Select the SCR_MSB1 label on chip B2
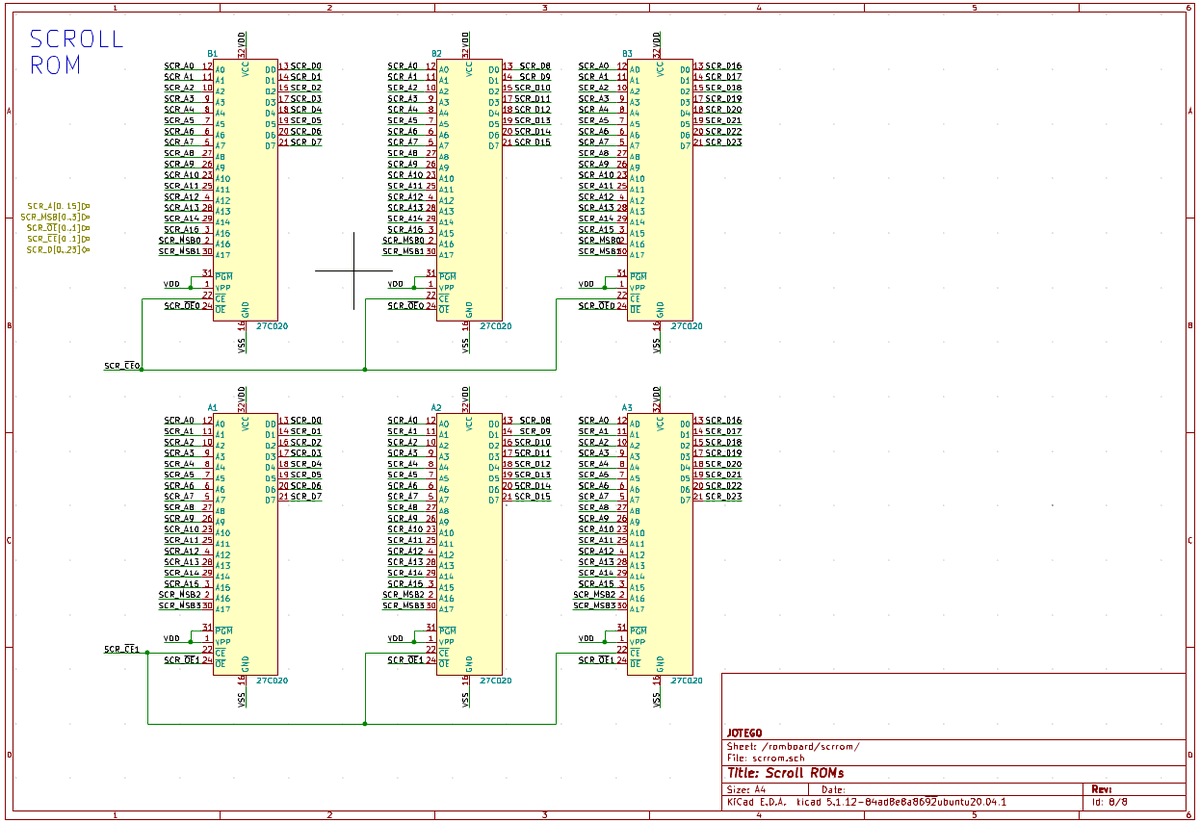1200x823 pixels. 405,251
